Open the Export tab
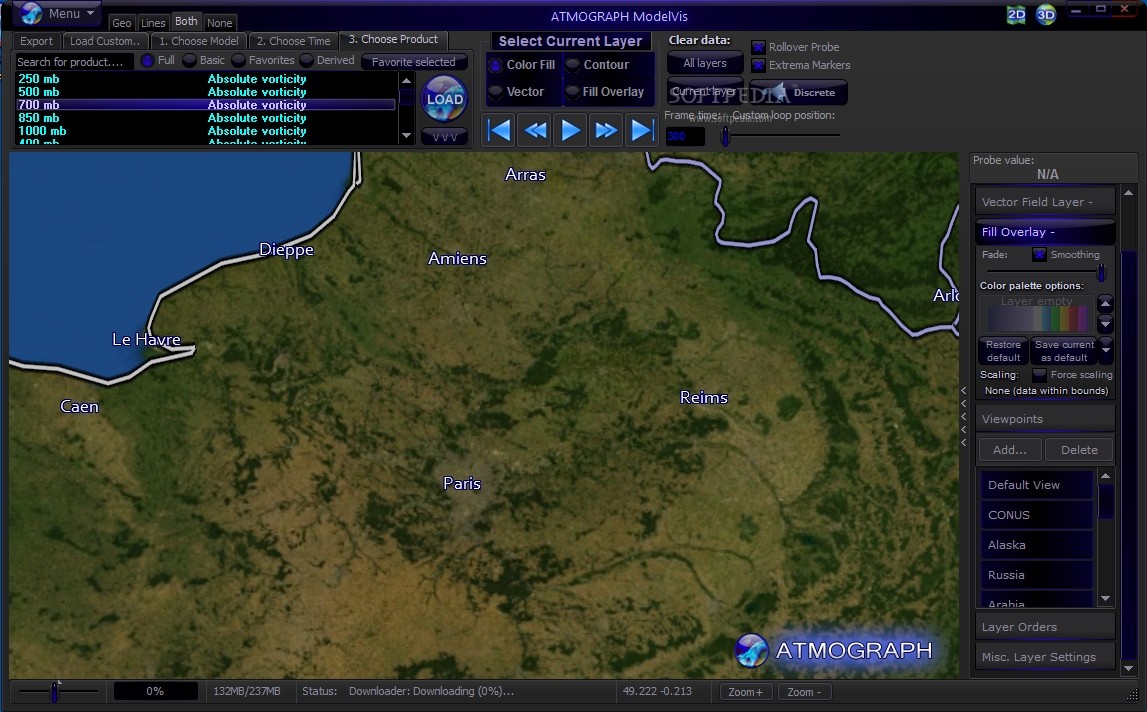 37,41
